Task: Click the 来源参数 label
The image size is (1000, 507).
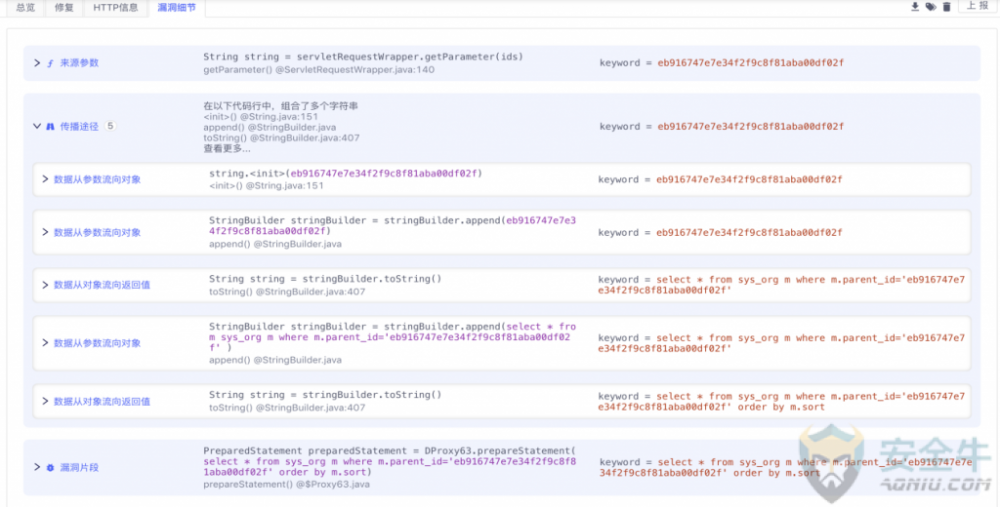Action: [79, 62]
